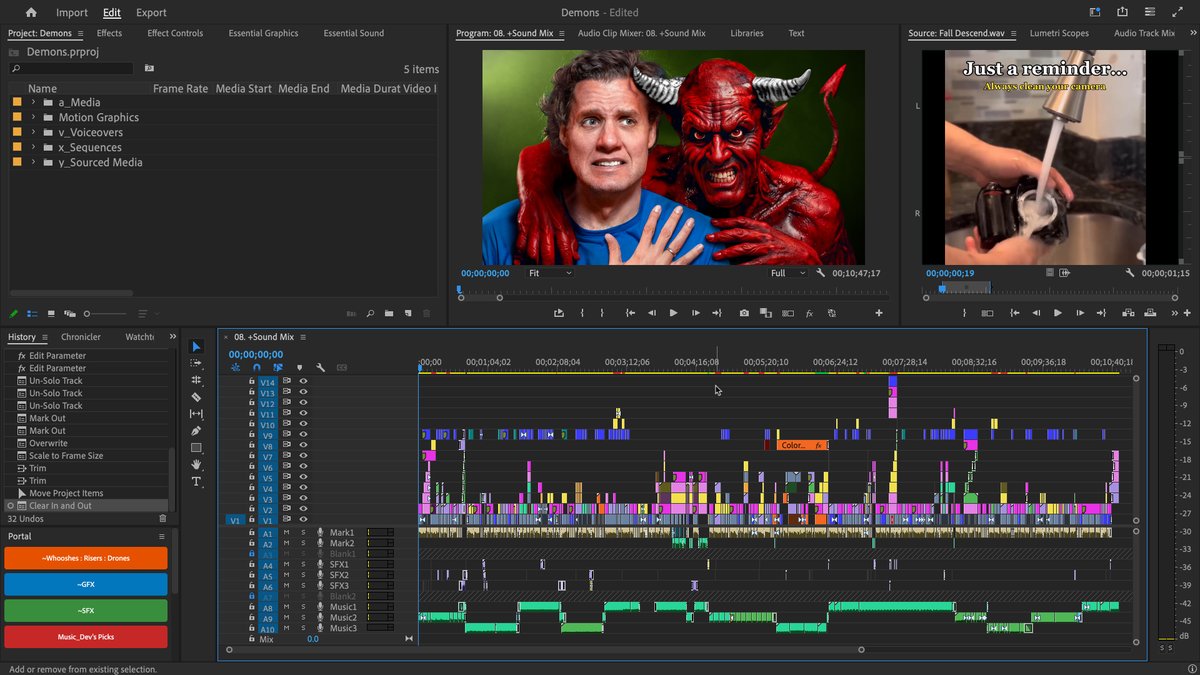This screenshot has height=675, width=1200.
Task: Switch to the Import workspace tab
Action: (72, 13)
